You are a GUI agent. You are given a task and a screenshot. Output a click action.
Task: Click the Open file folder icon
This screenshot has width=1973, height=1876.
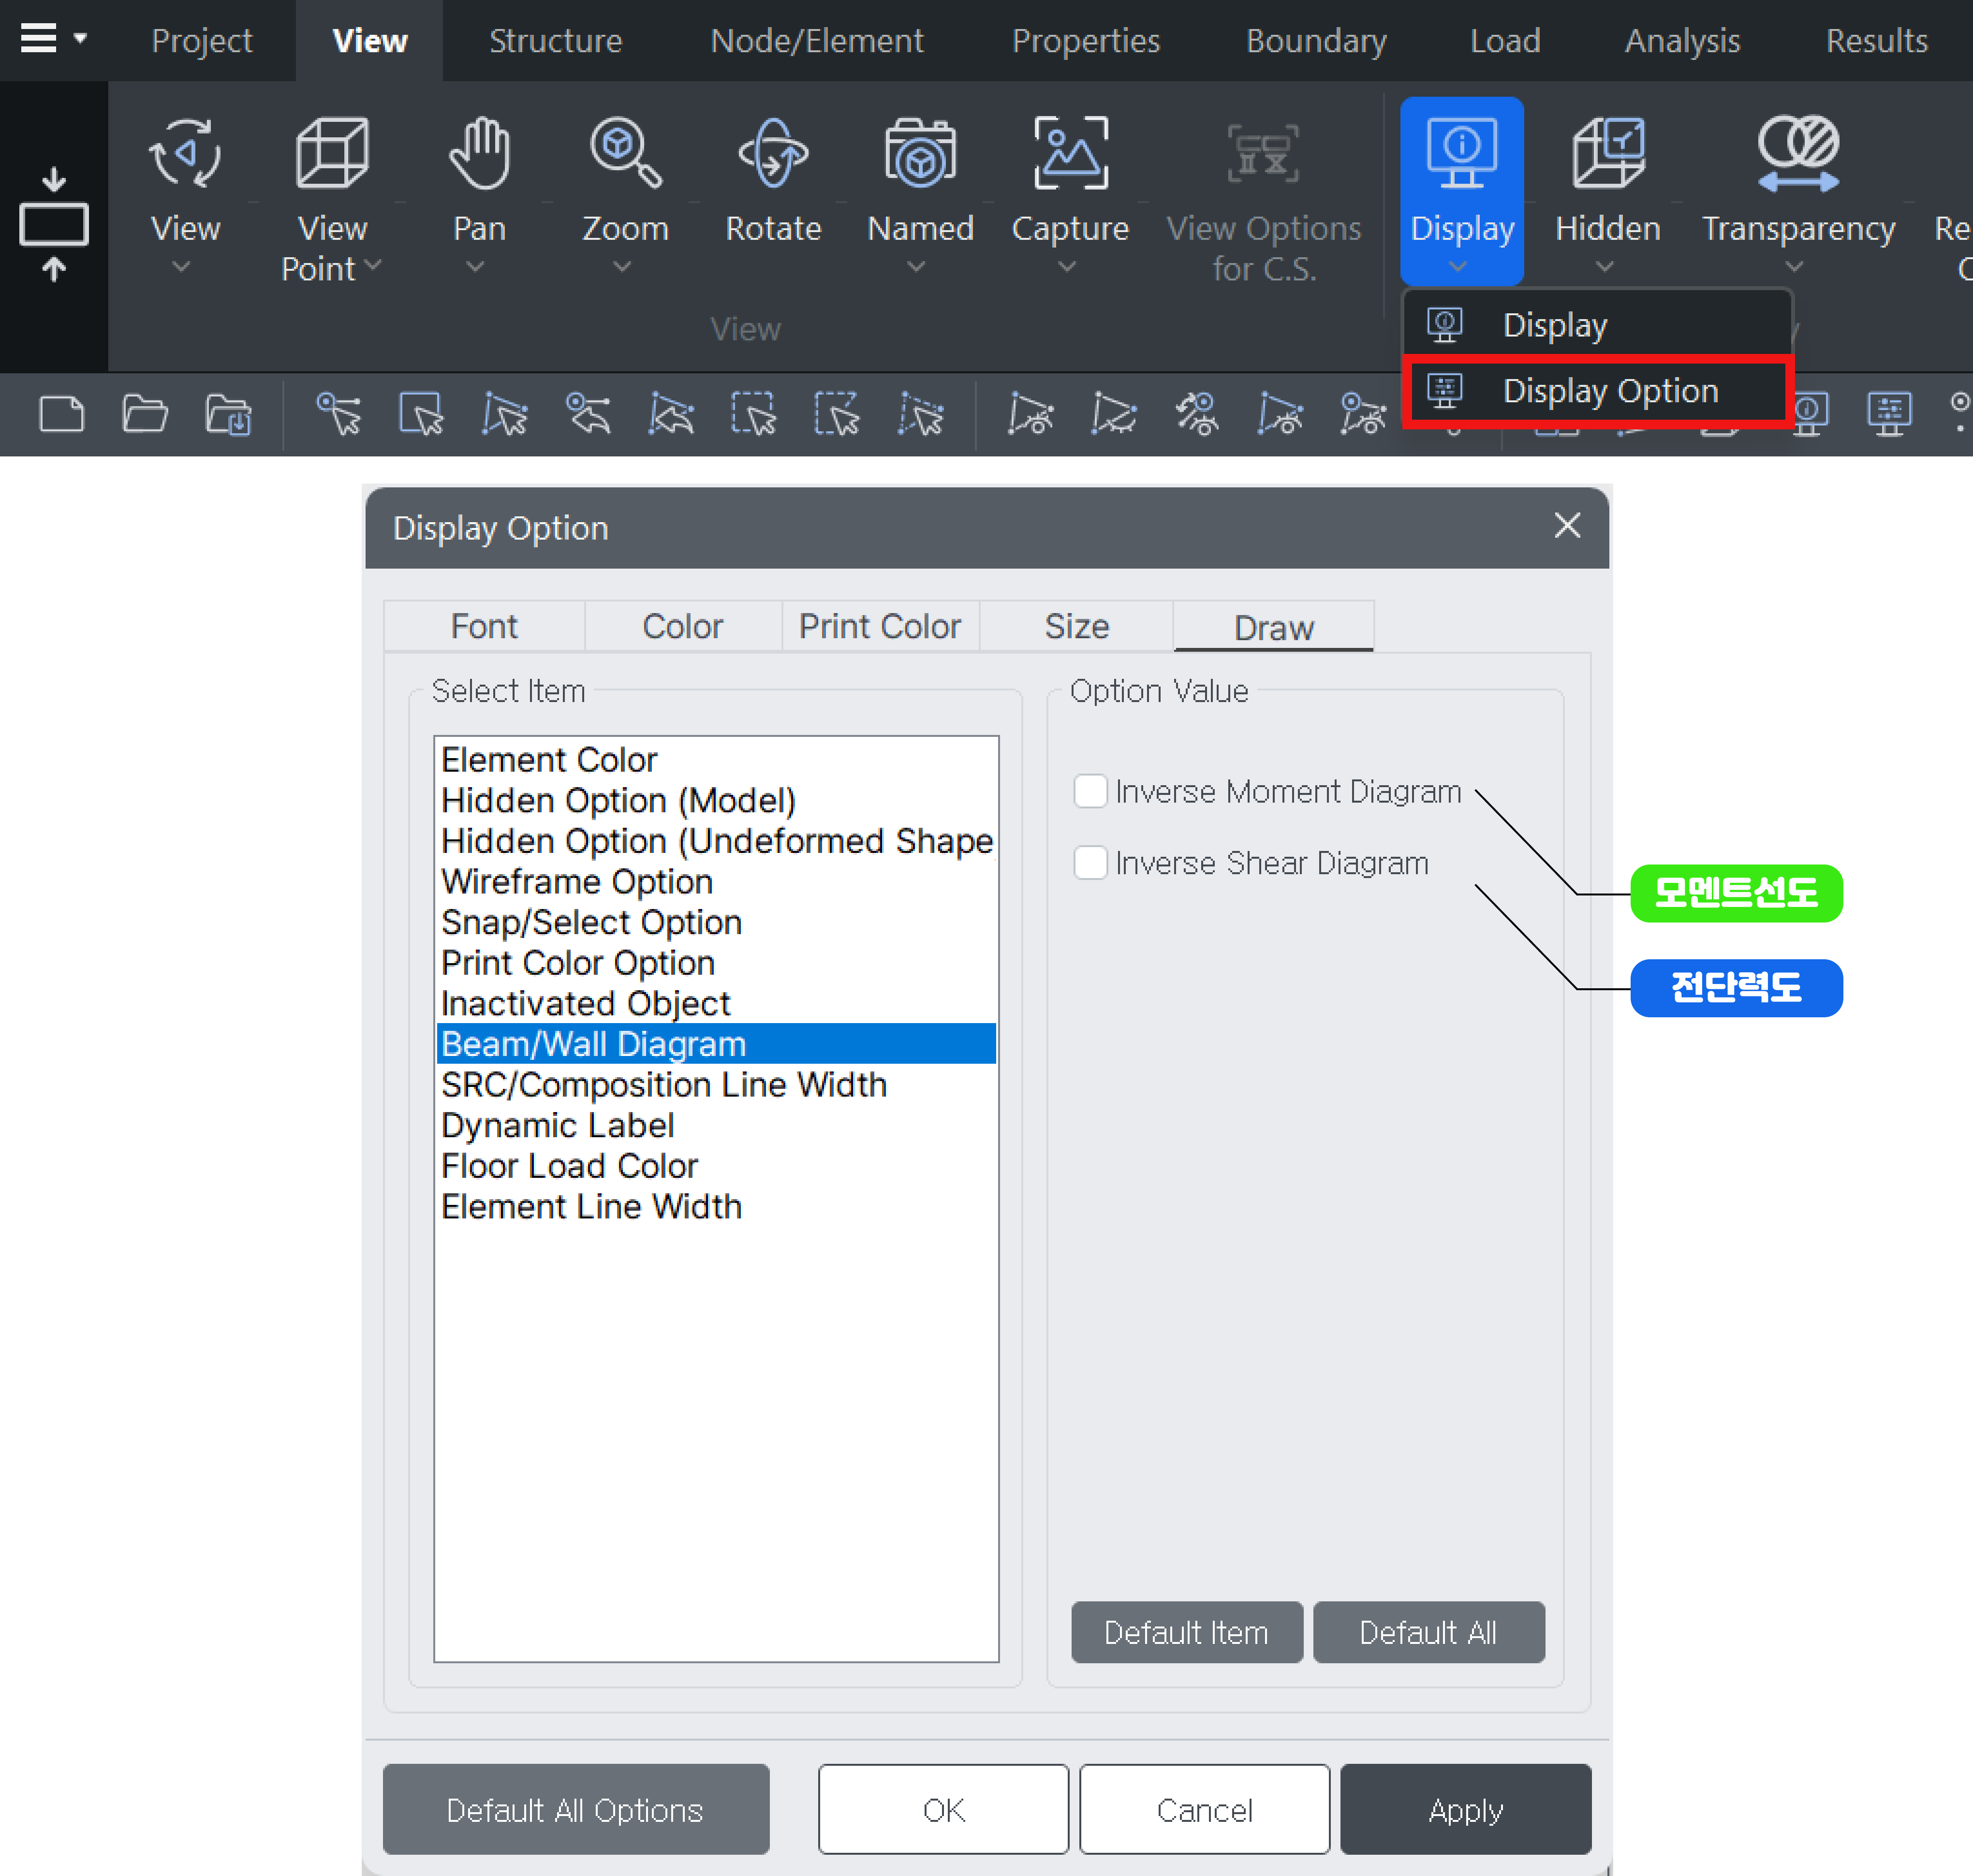click(x=144, y=413)
